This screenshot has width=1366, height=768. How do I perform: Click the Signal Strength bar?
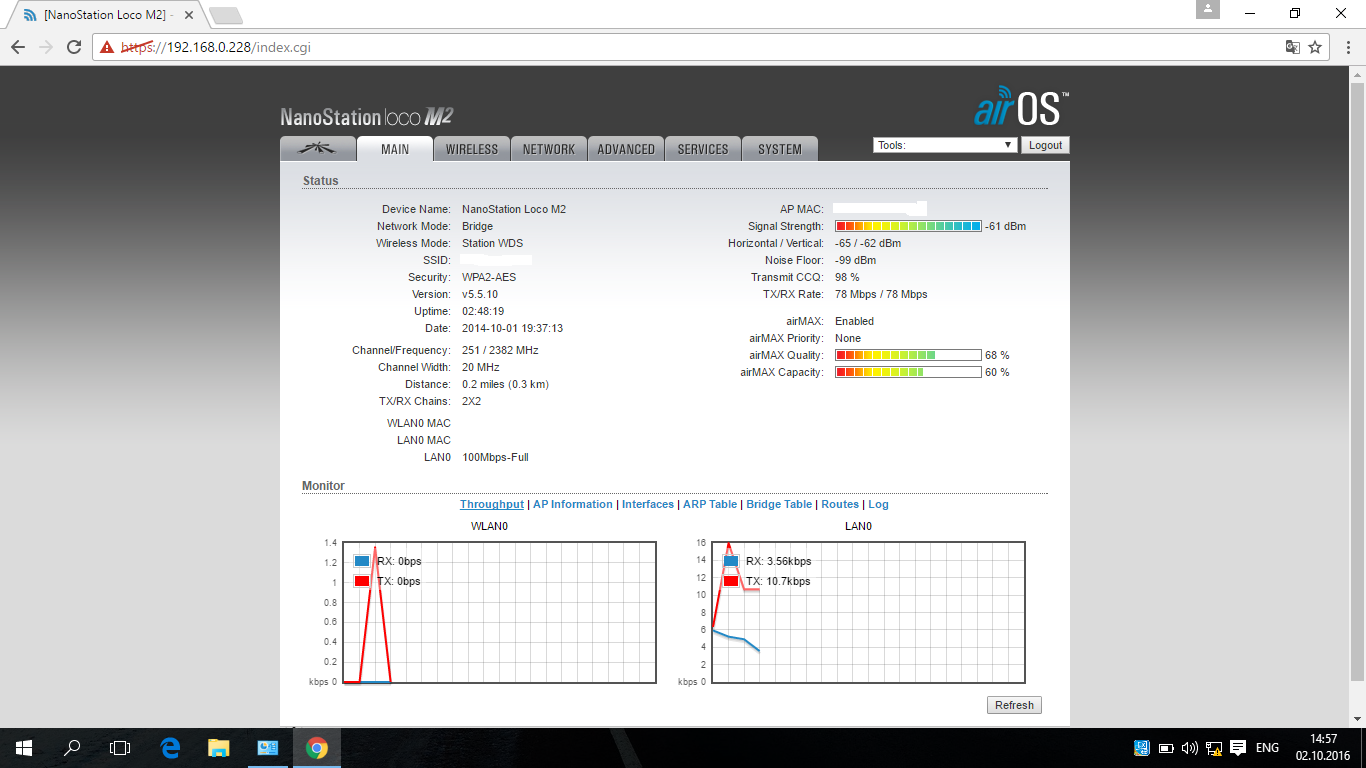click(x=908, y=226)
